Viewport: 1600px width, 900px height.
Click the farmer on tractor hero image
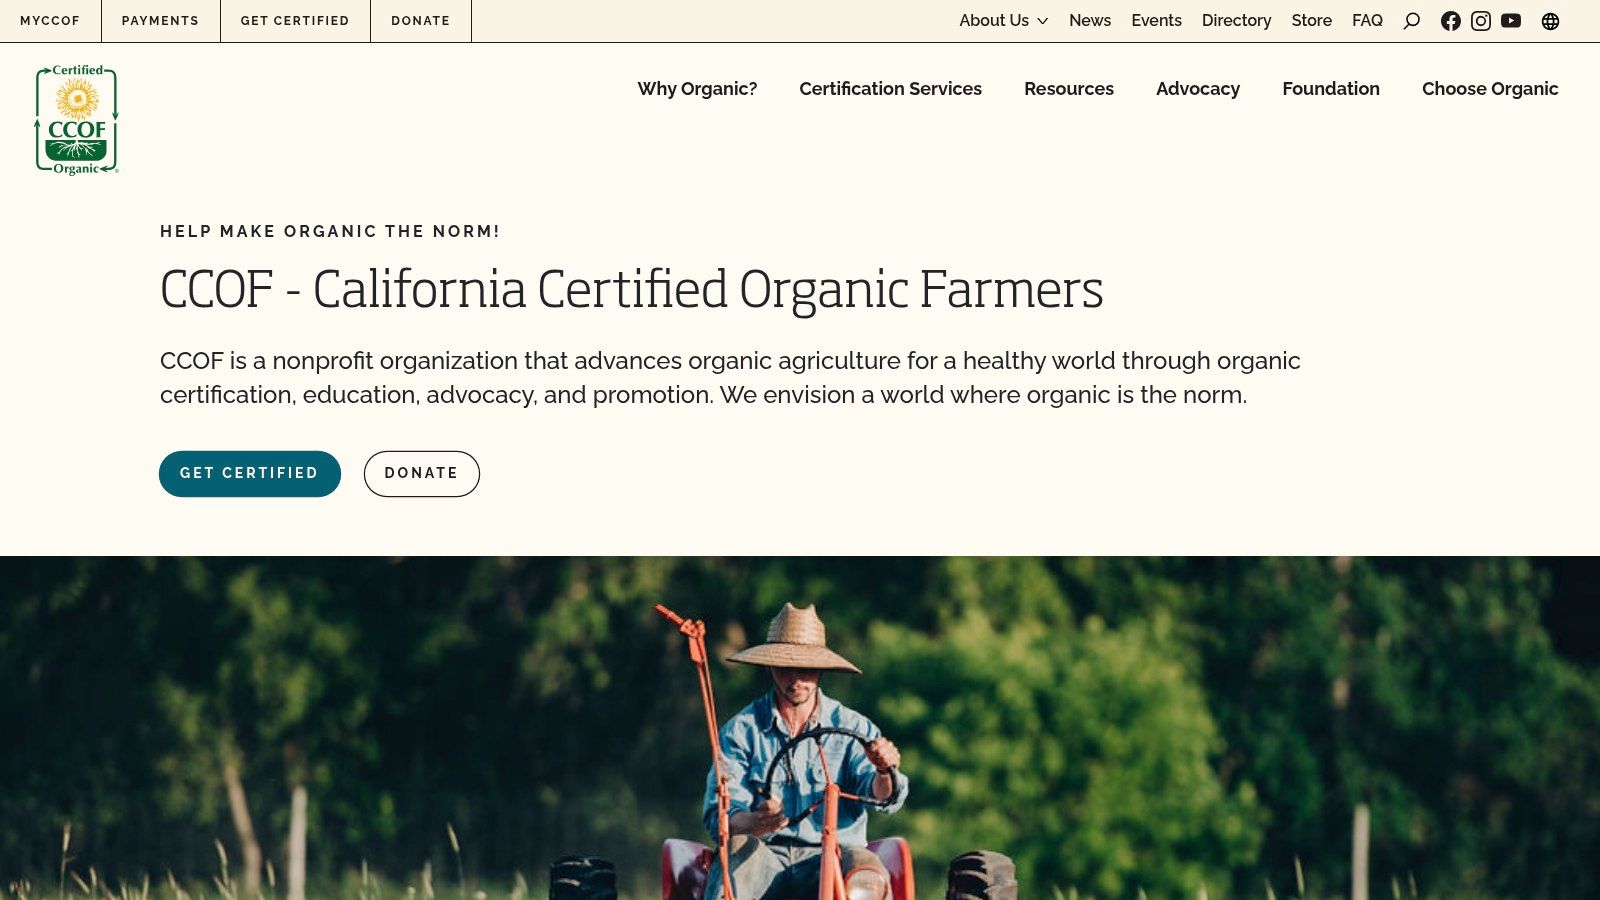click(x=800, y=728)
